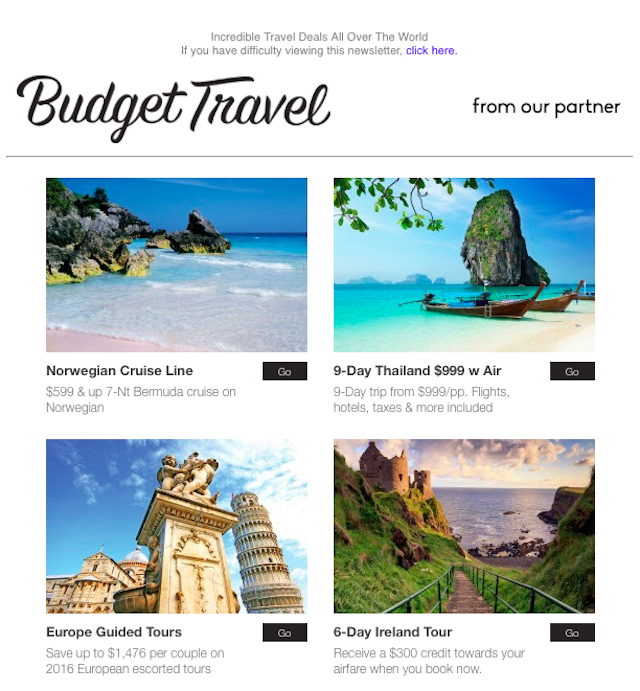Screen dimensions: 640x691
Task: Select the Europe Guided Tours heading
Action: [x=114, y=632]
